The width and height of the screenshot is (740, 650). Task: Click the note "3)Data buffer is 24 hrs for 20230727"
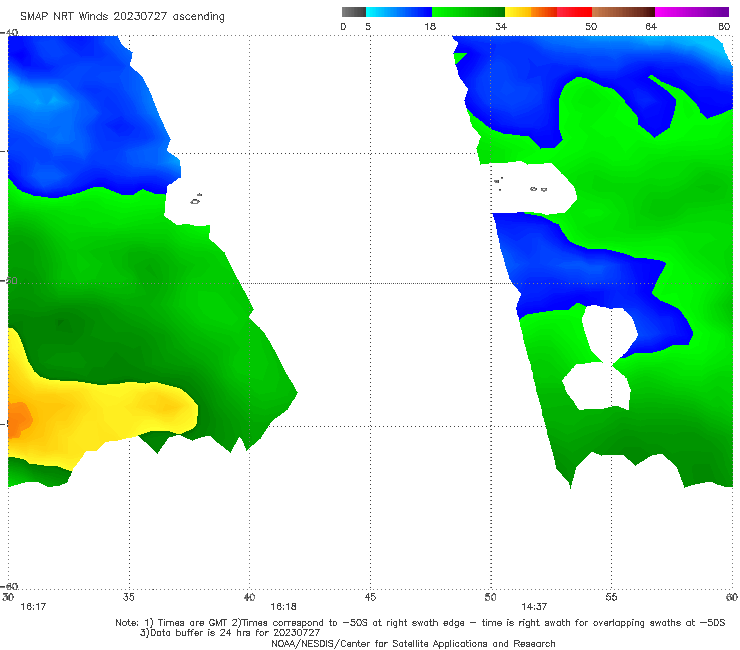[230, 633]
